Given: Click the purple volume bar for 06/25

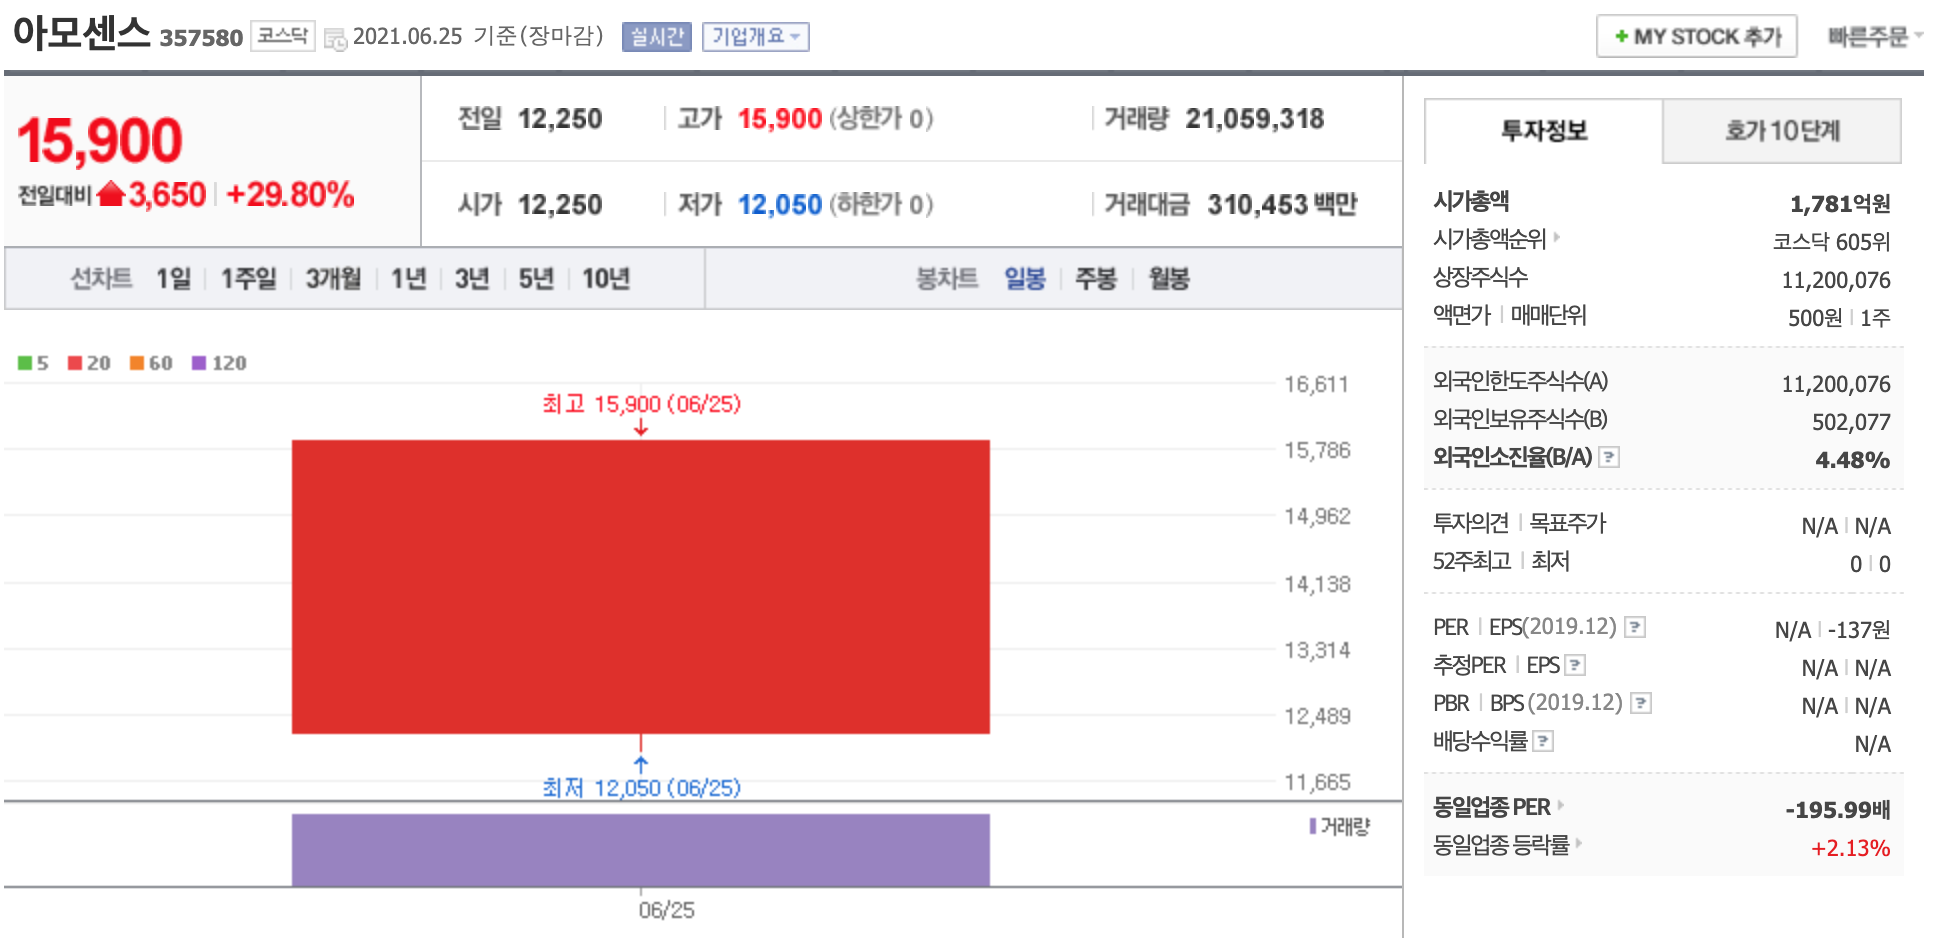Looking at the screenshot, I should [x=641, y=850].
